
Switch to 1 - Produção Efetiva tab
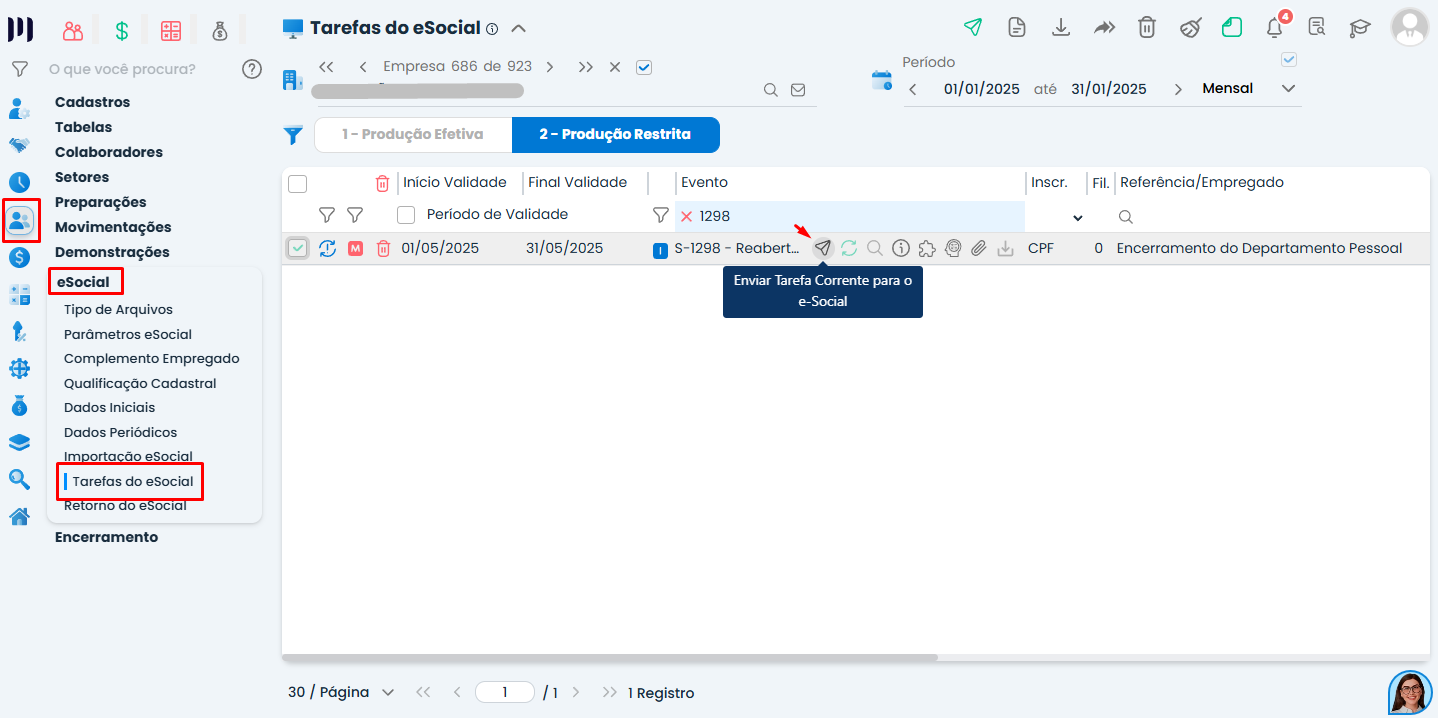413,134
